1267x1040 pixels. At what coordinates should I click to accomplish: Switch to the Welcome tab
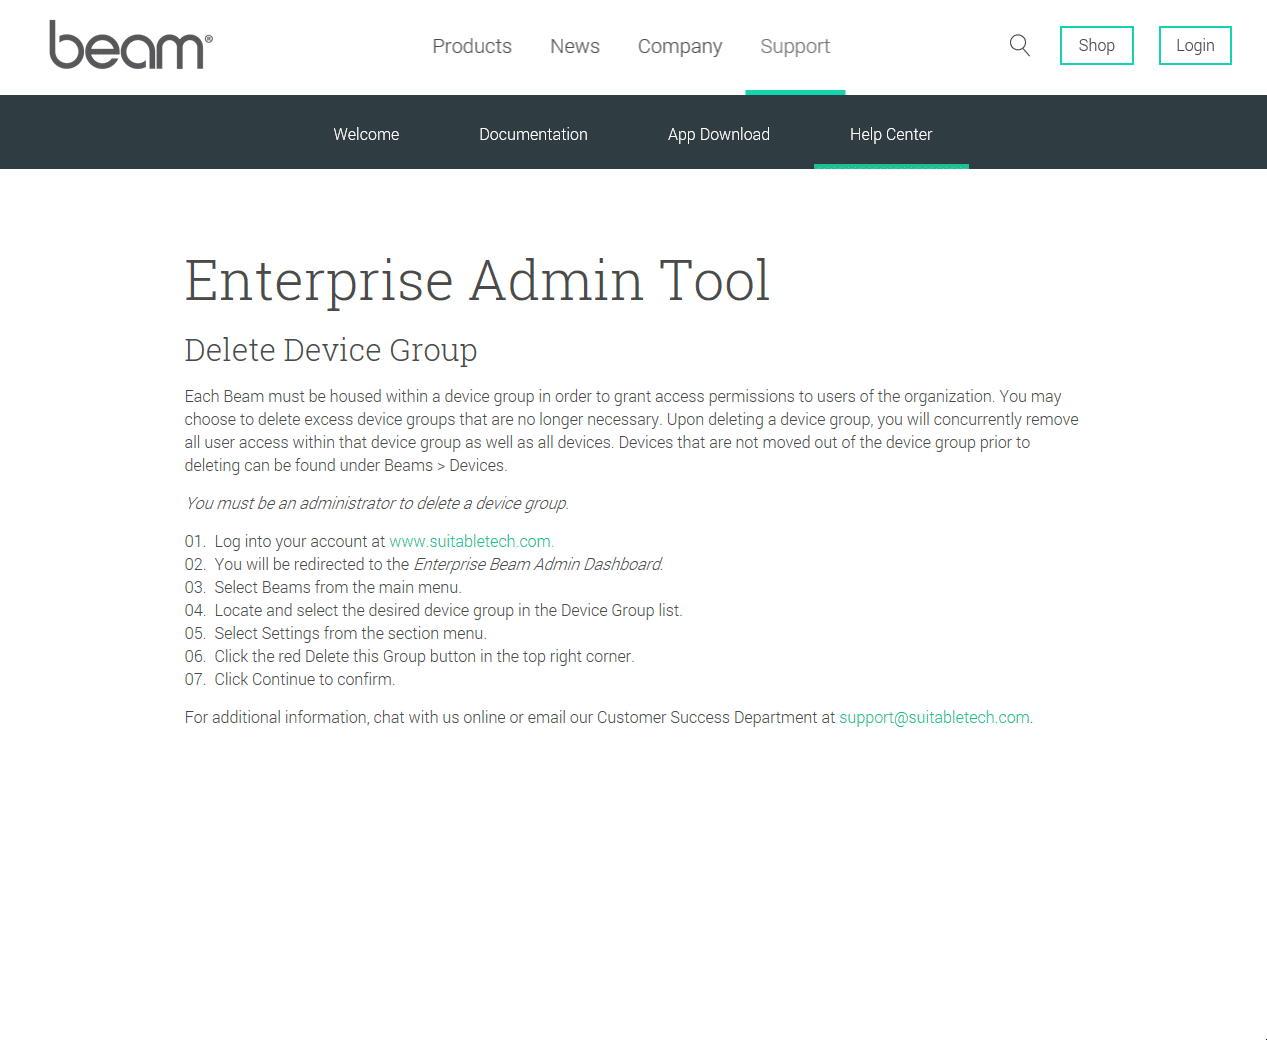click(x=366, y=134)
